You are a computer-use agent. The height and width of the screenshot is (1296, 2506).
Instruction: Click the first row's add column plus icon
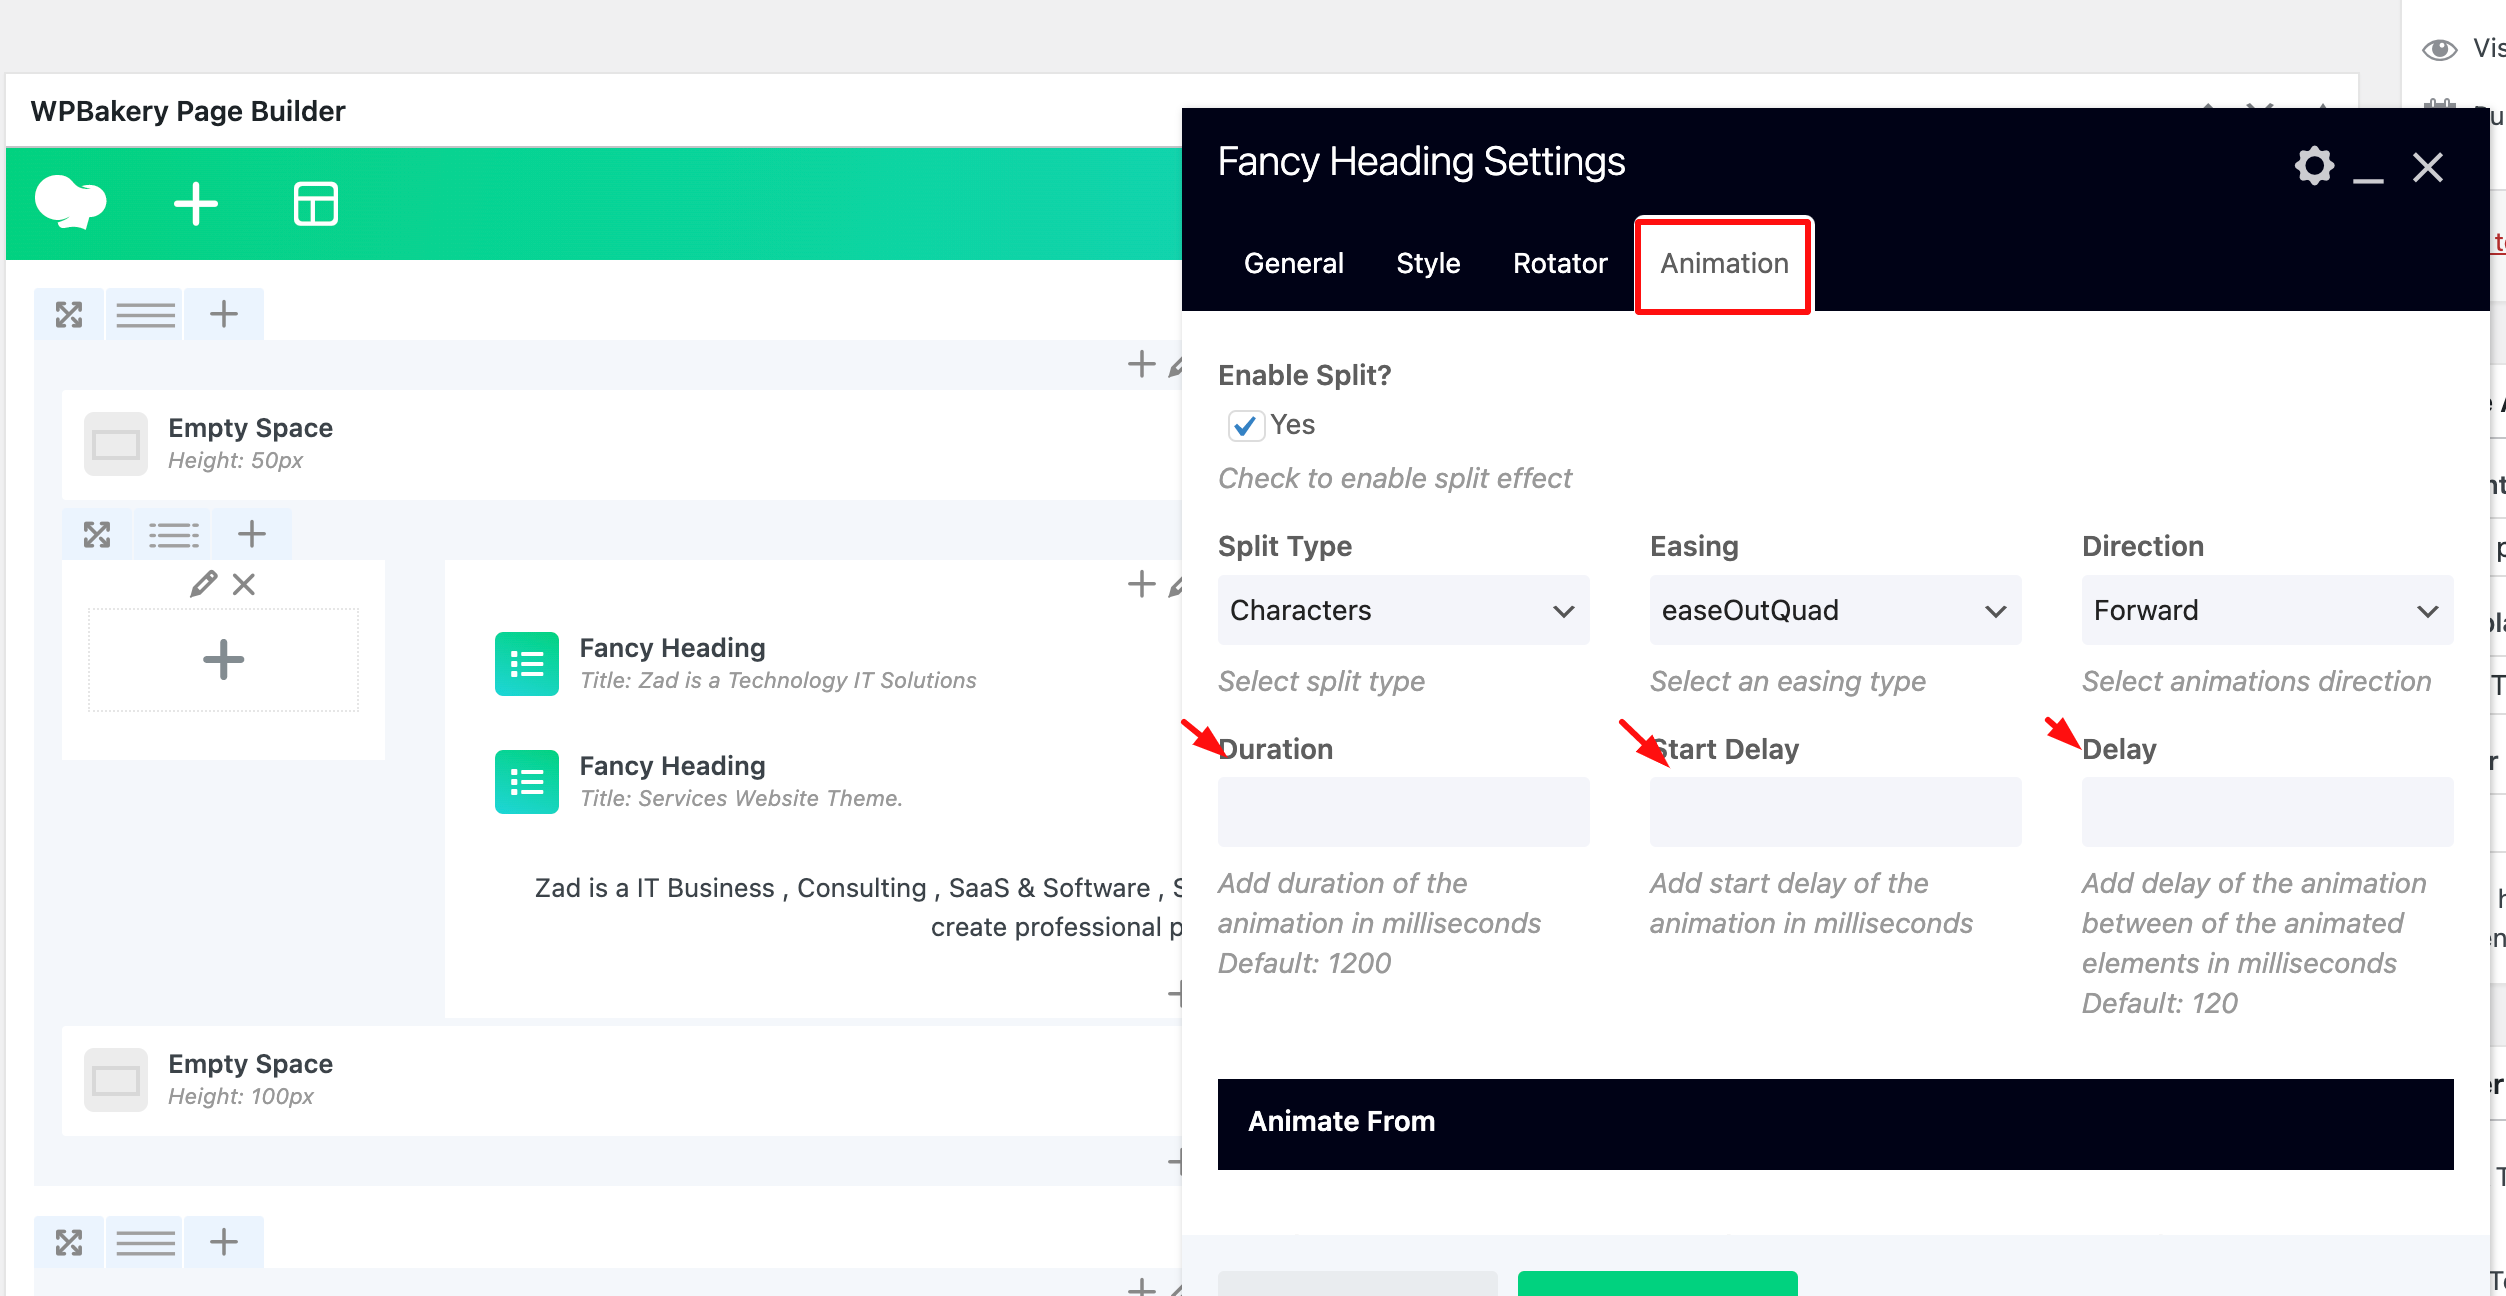point(224,314)
